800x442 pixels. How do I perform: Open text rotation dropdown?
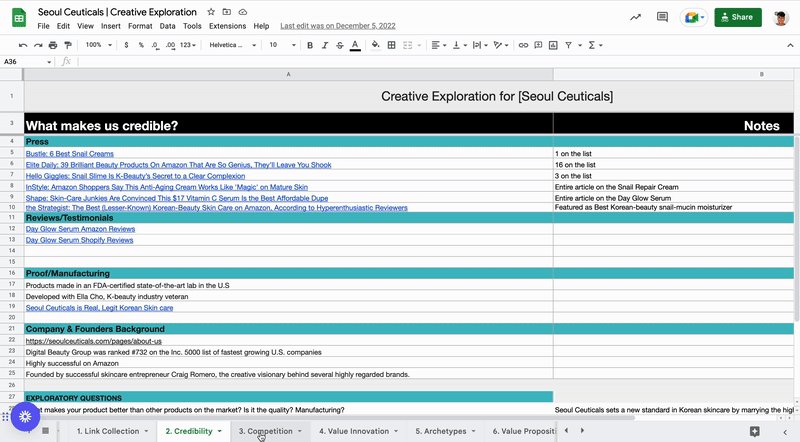click(x=501, y=45)
